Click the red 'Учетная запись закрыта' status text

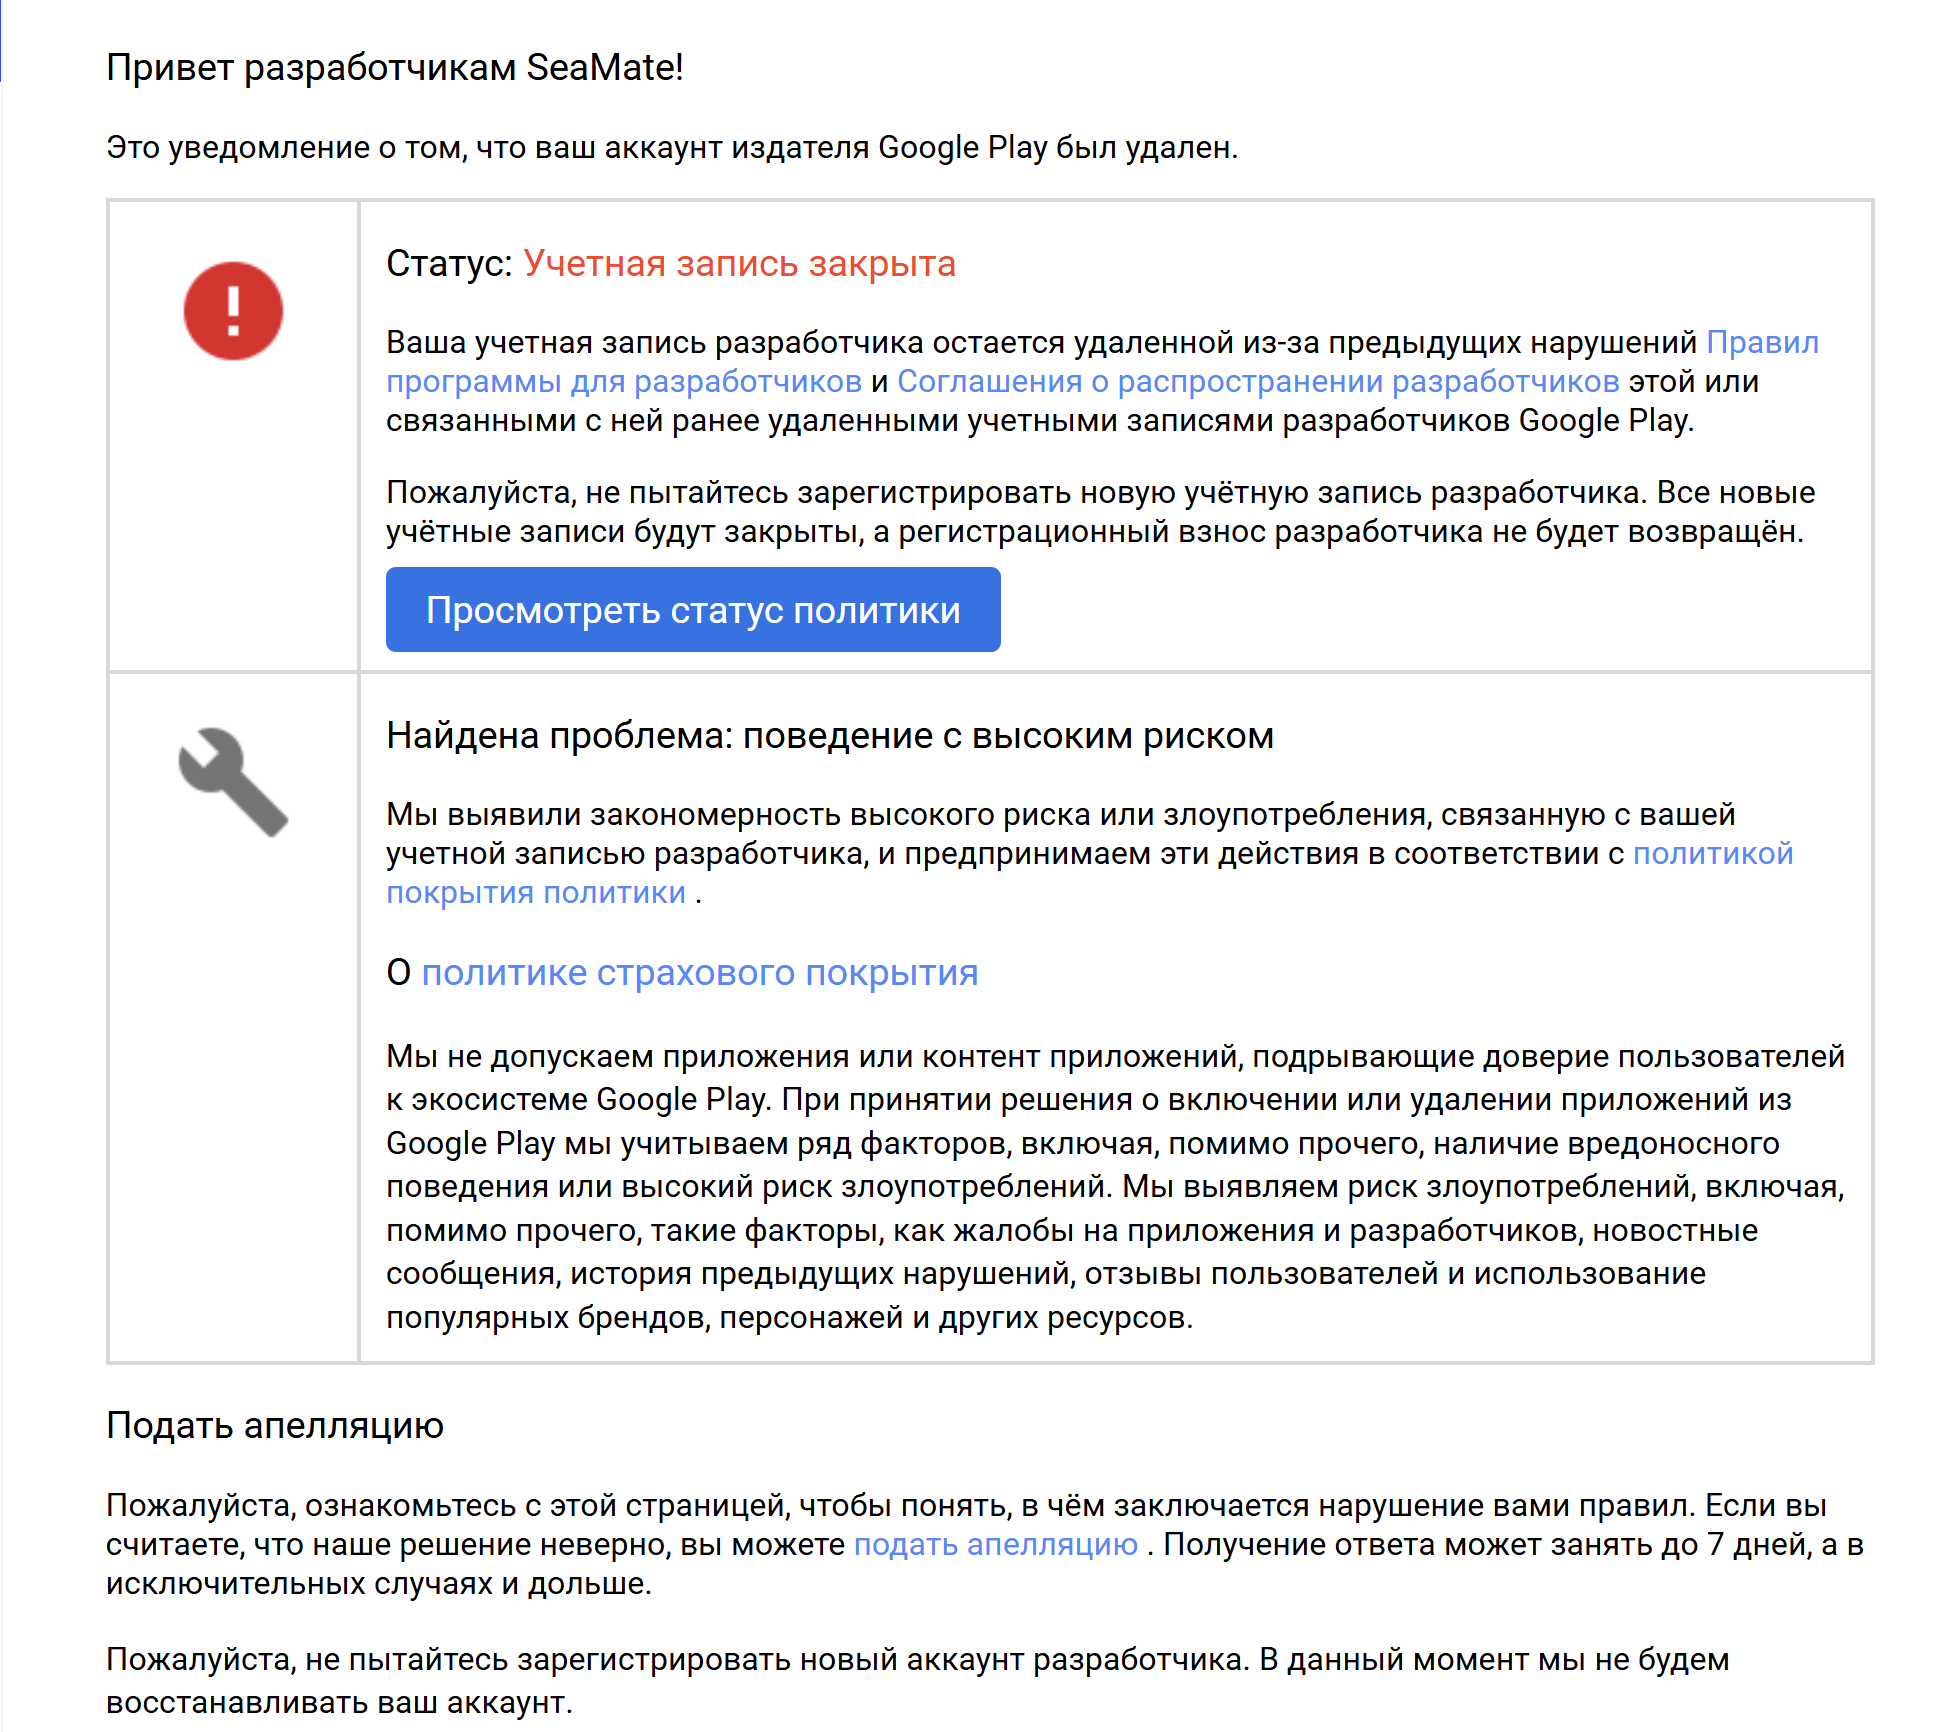[739, 263]
